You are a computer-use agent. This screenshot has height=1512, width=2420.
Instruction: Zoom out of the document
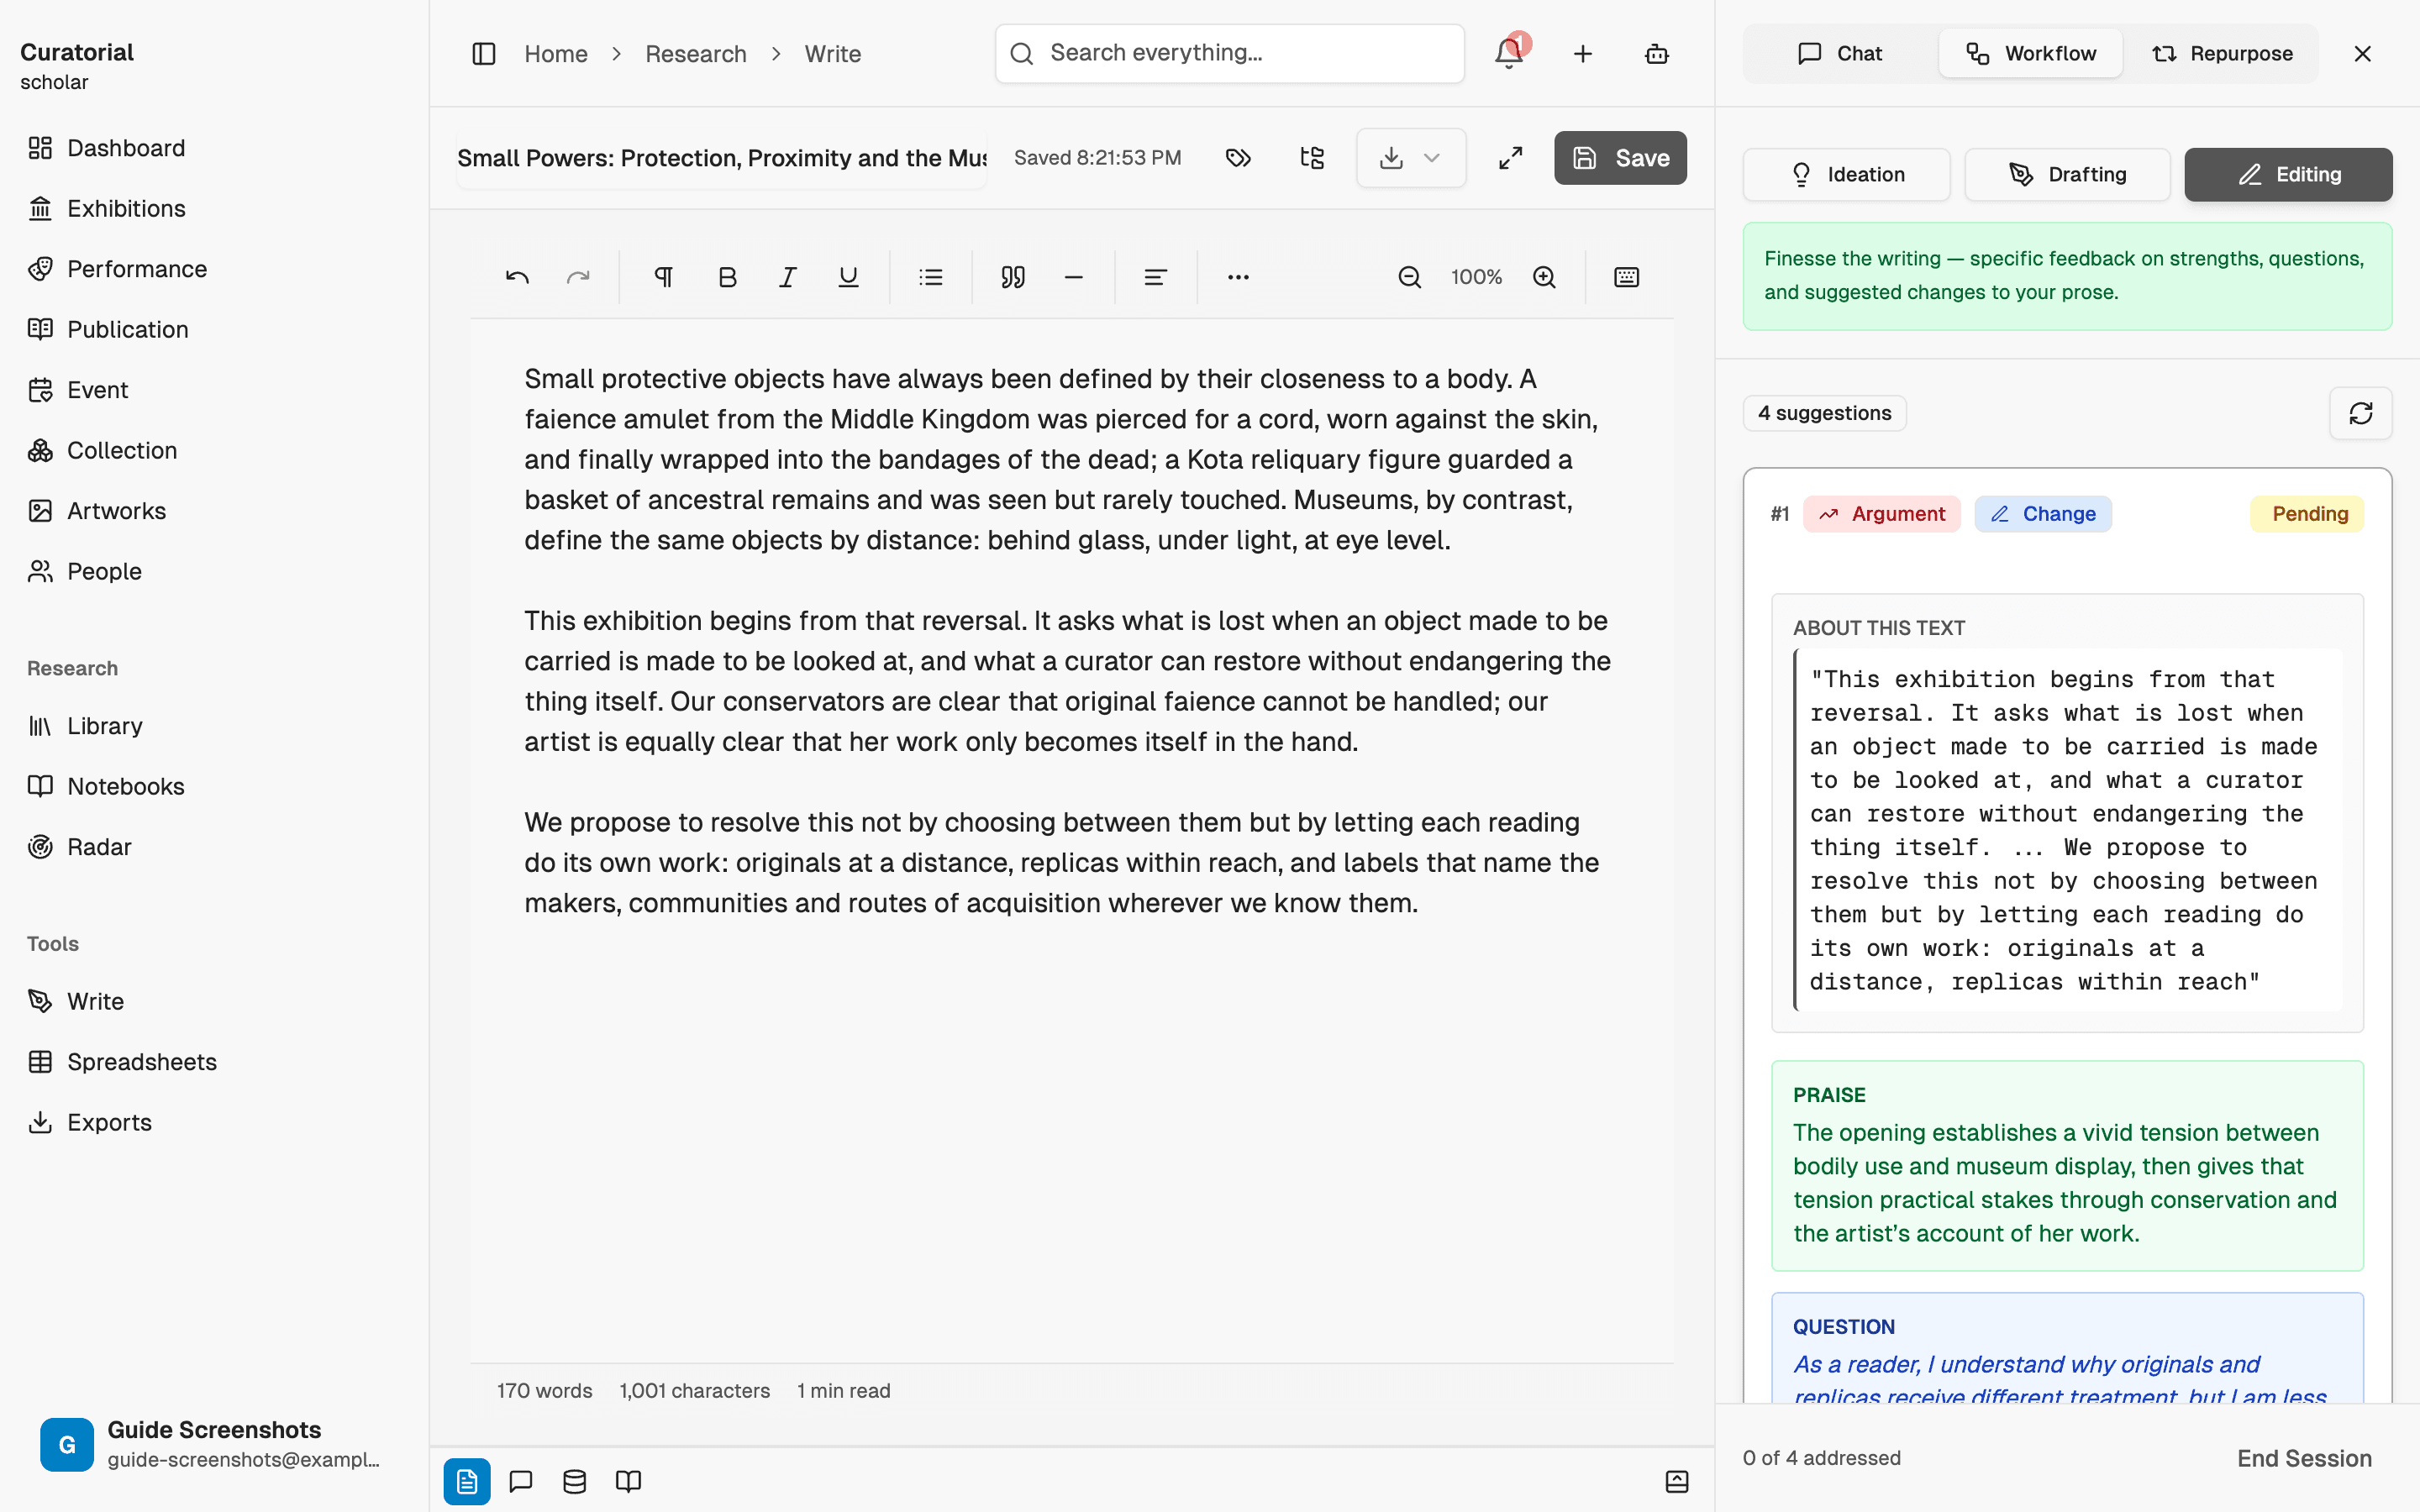1410,277
